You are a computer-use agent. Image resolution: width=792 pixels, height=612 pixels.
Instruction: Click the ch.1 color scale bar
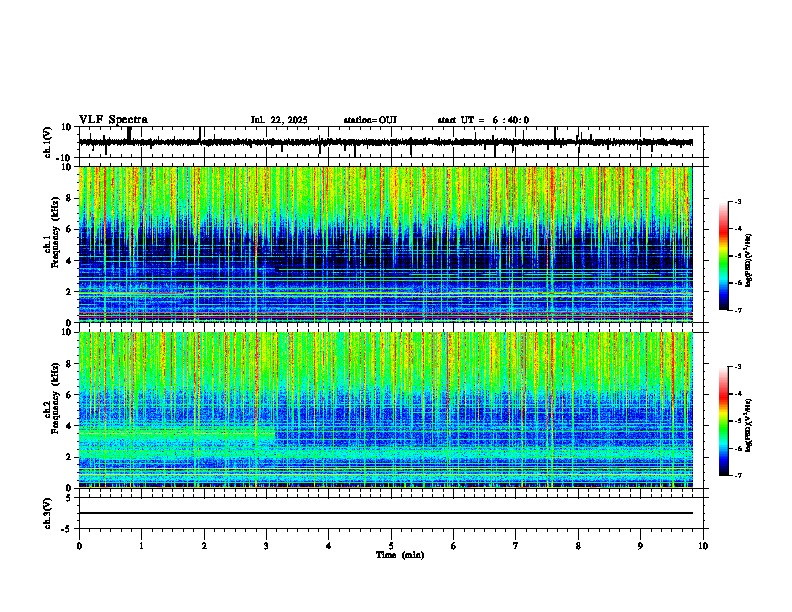tap(724, 256)
